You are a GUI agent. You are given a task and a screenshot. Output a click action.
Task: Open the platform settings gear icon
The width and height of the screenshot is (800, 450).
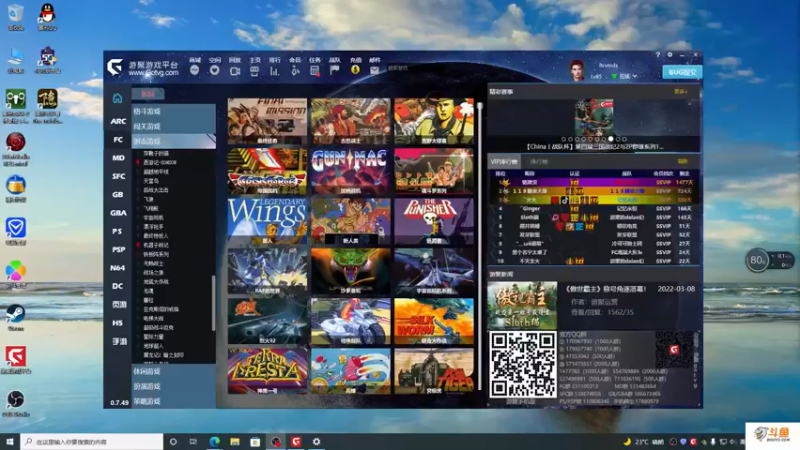[x=670, y=55]
